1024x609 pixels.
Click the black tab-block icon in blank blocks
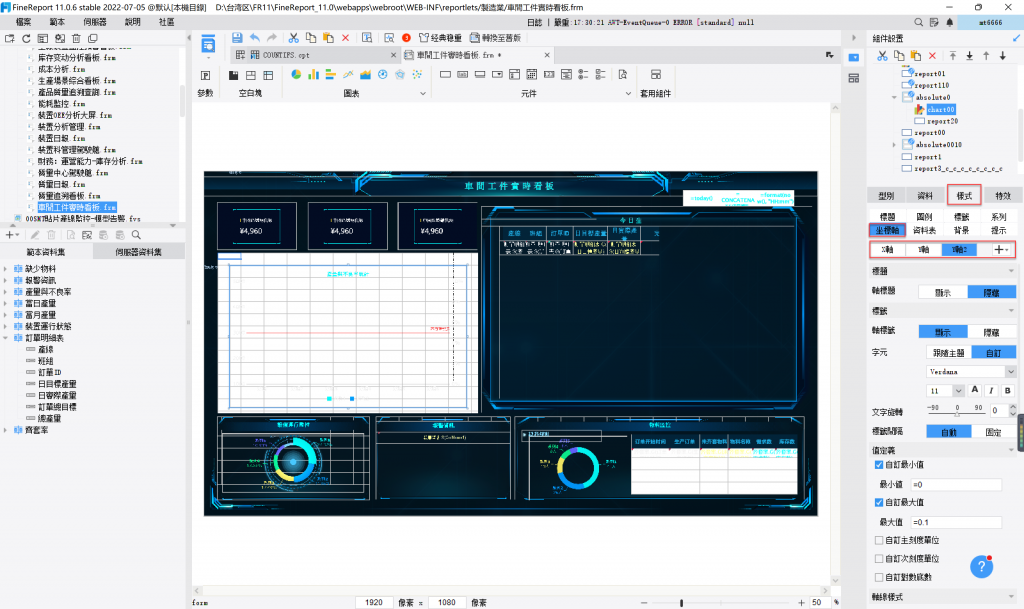(233, 75)
